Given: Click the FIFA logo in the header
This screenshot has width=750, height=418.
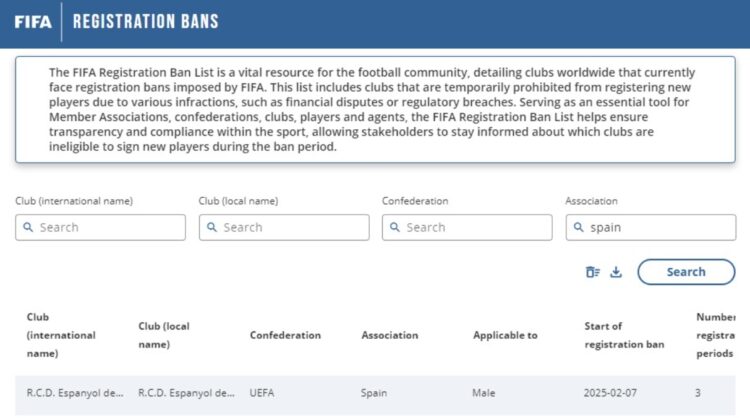Looking at the screenshot, I should coord(31,21).
